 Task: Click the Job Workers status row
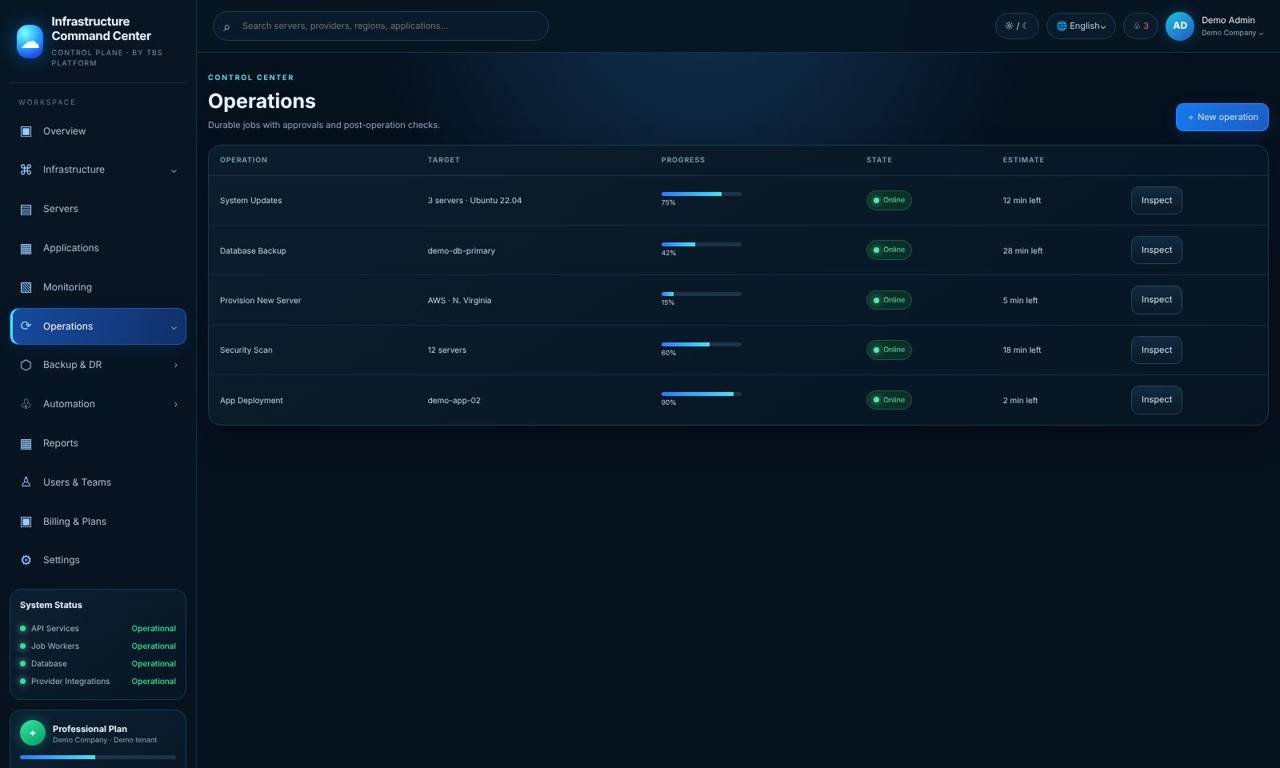[x=98, y=646]
